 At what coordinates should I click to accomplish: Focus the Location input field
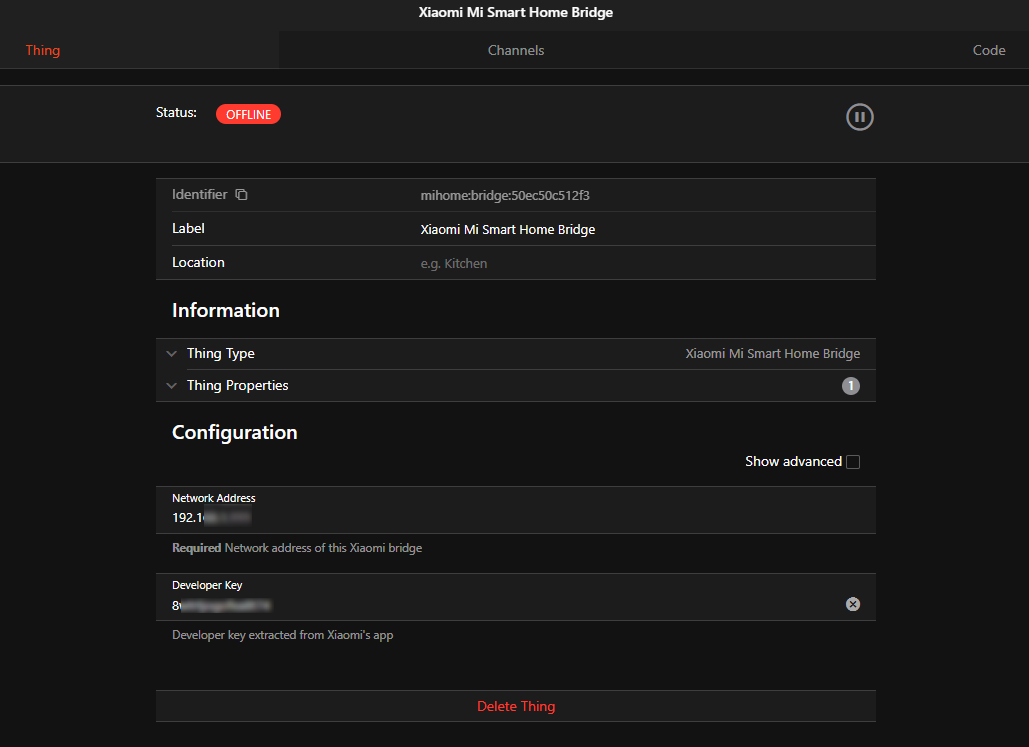coord(640,263)
